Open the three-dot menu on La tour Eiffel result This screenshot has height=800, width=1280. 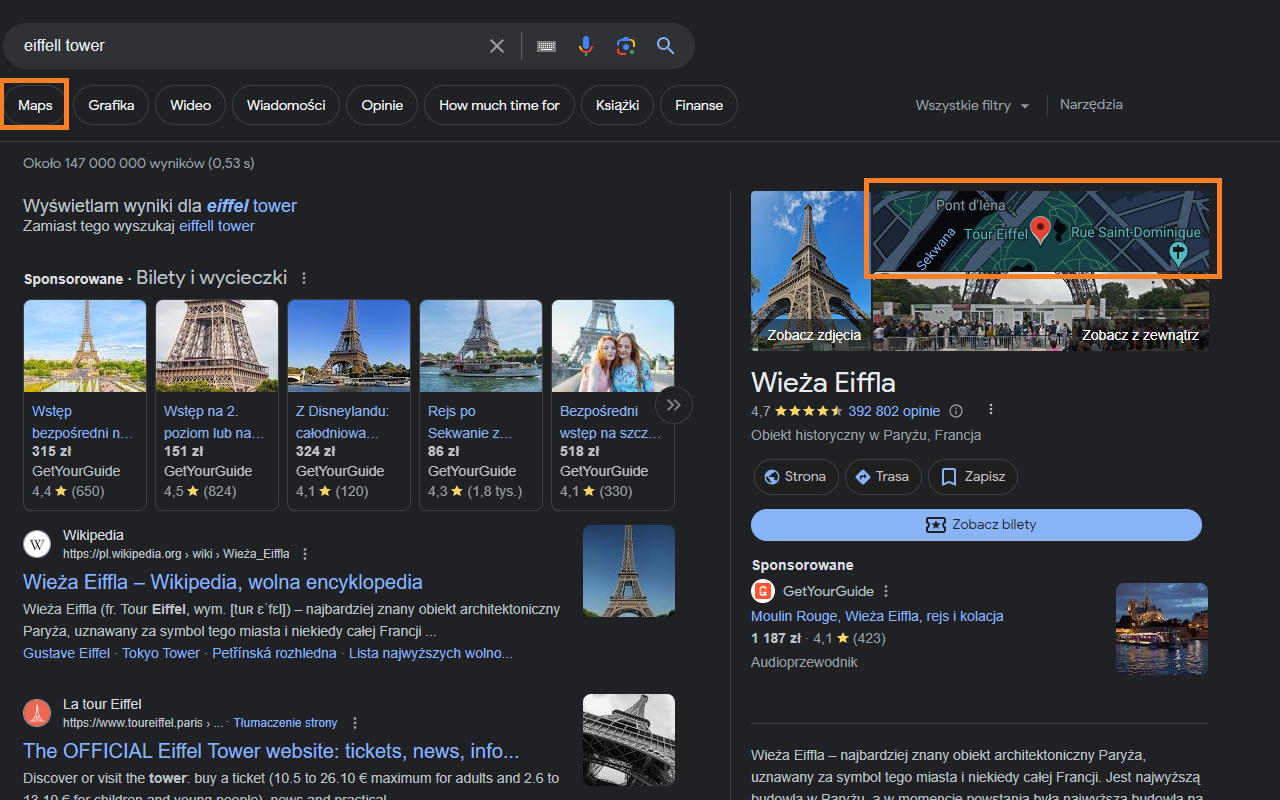pyautogui.click(x=355, y=722)
